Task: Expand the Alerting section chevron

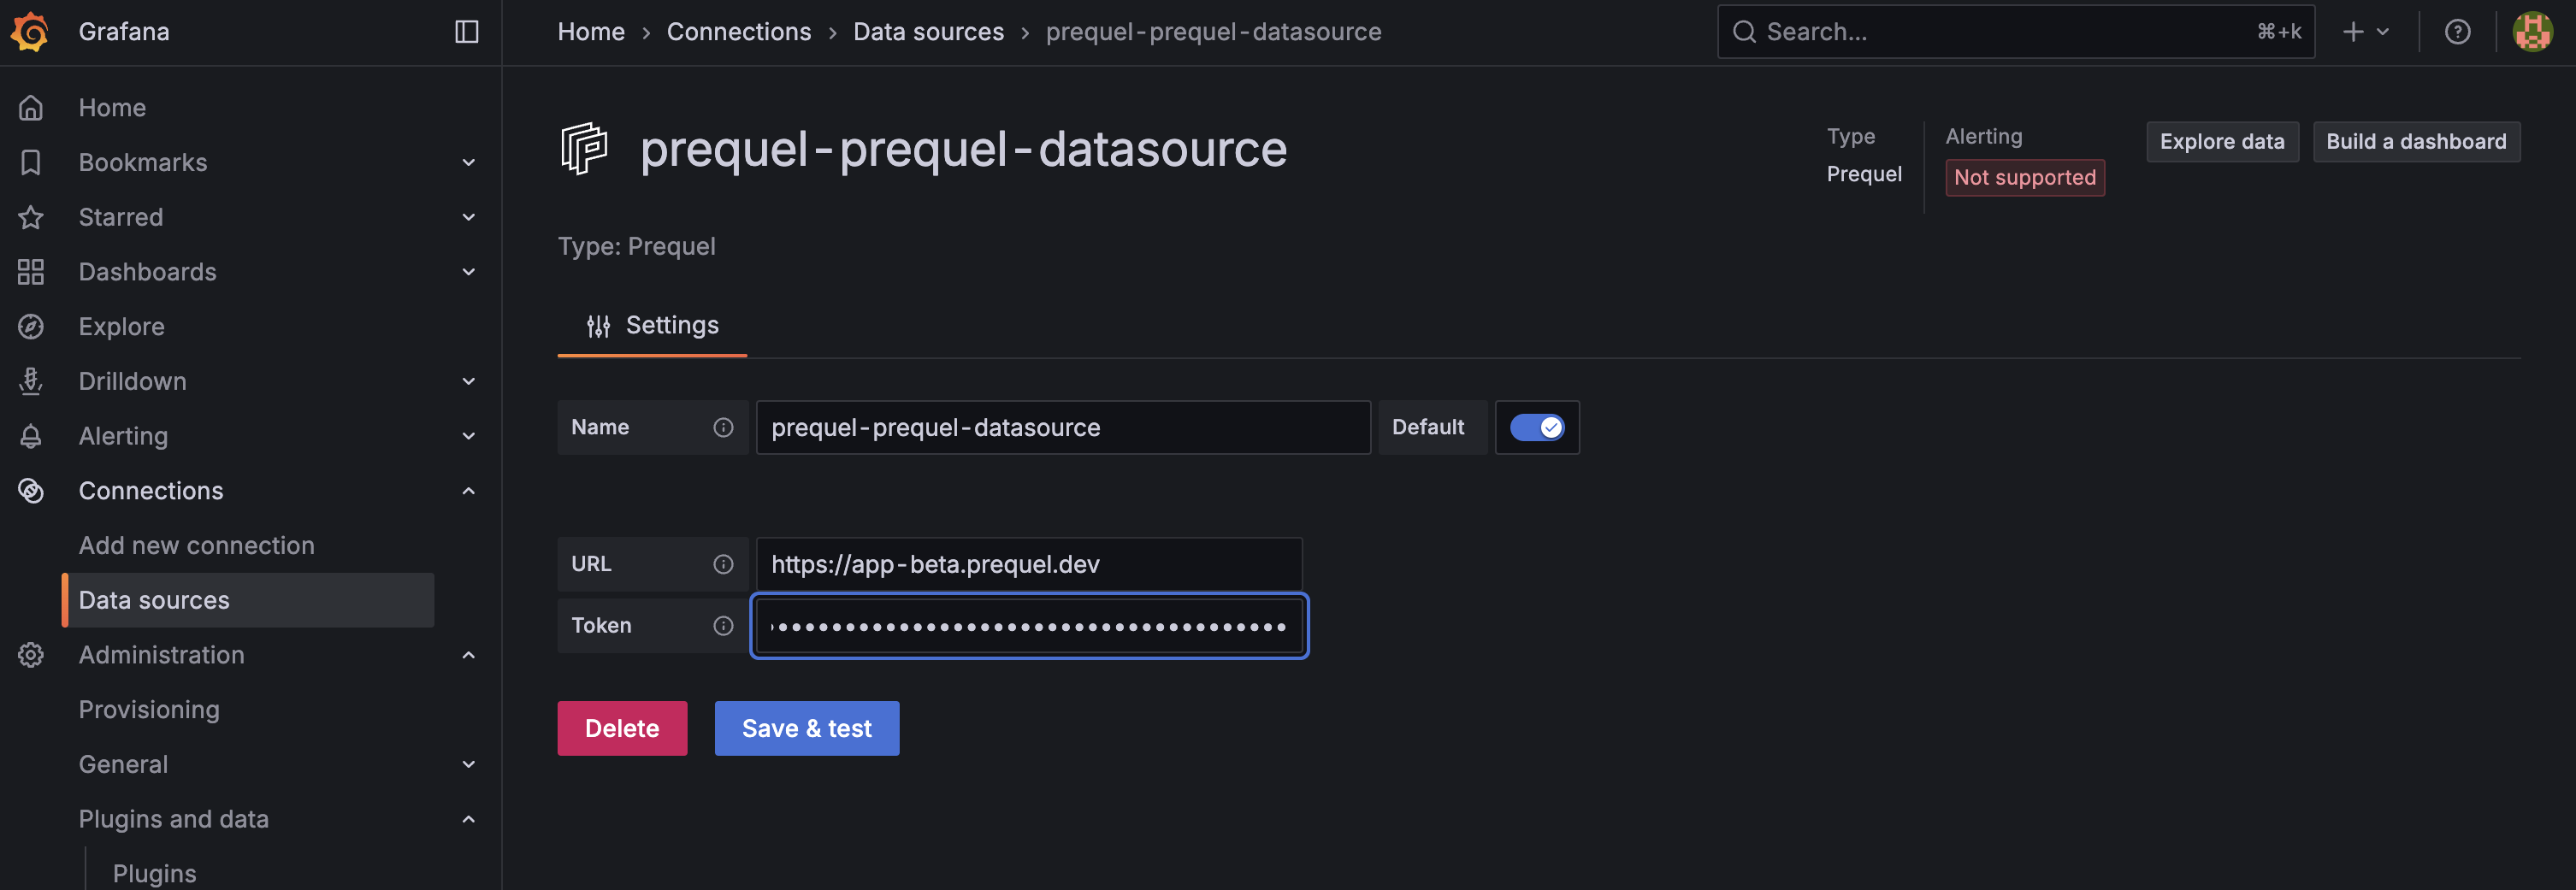Action: pos(468,436)
